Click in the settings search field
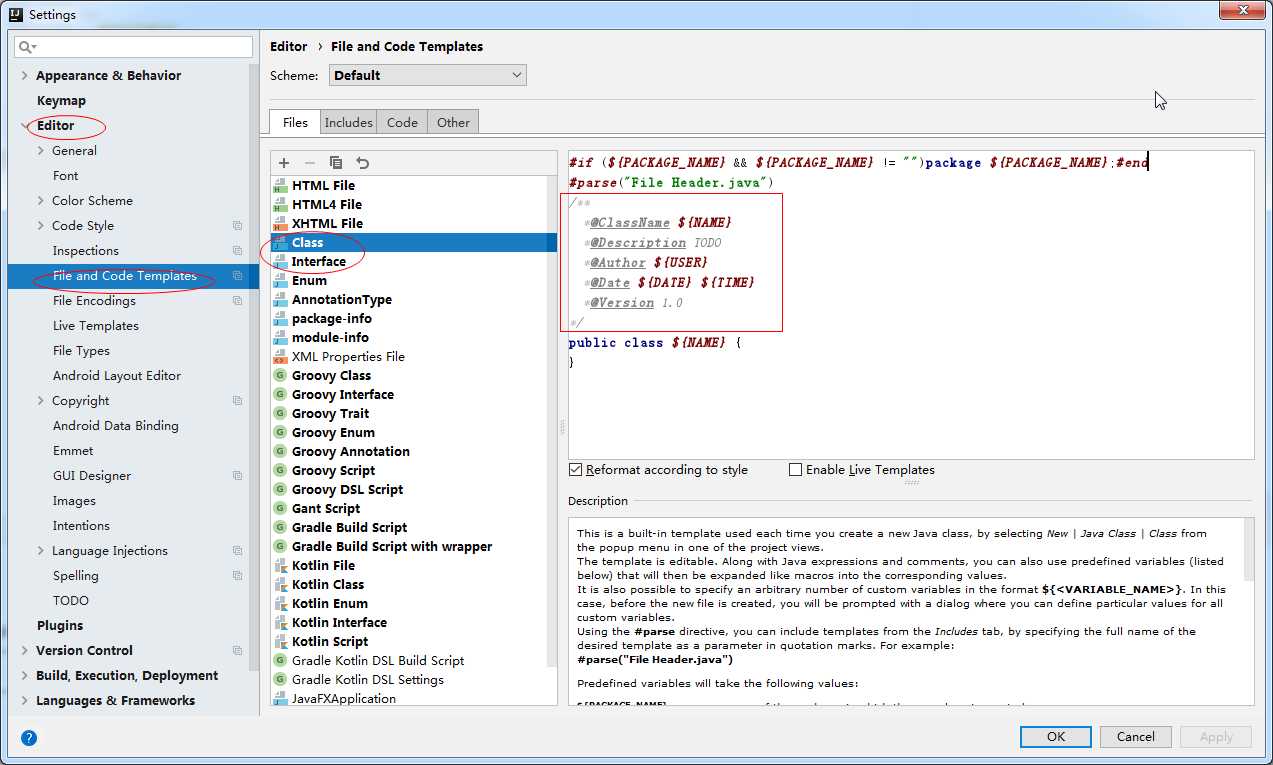 pos(134,47)
